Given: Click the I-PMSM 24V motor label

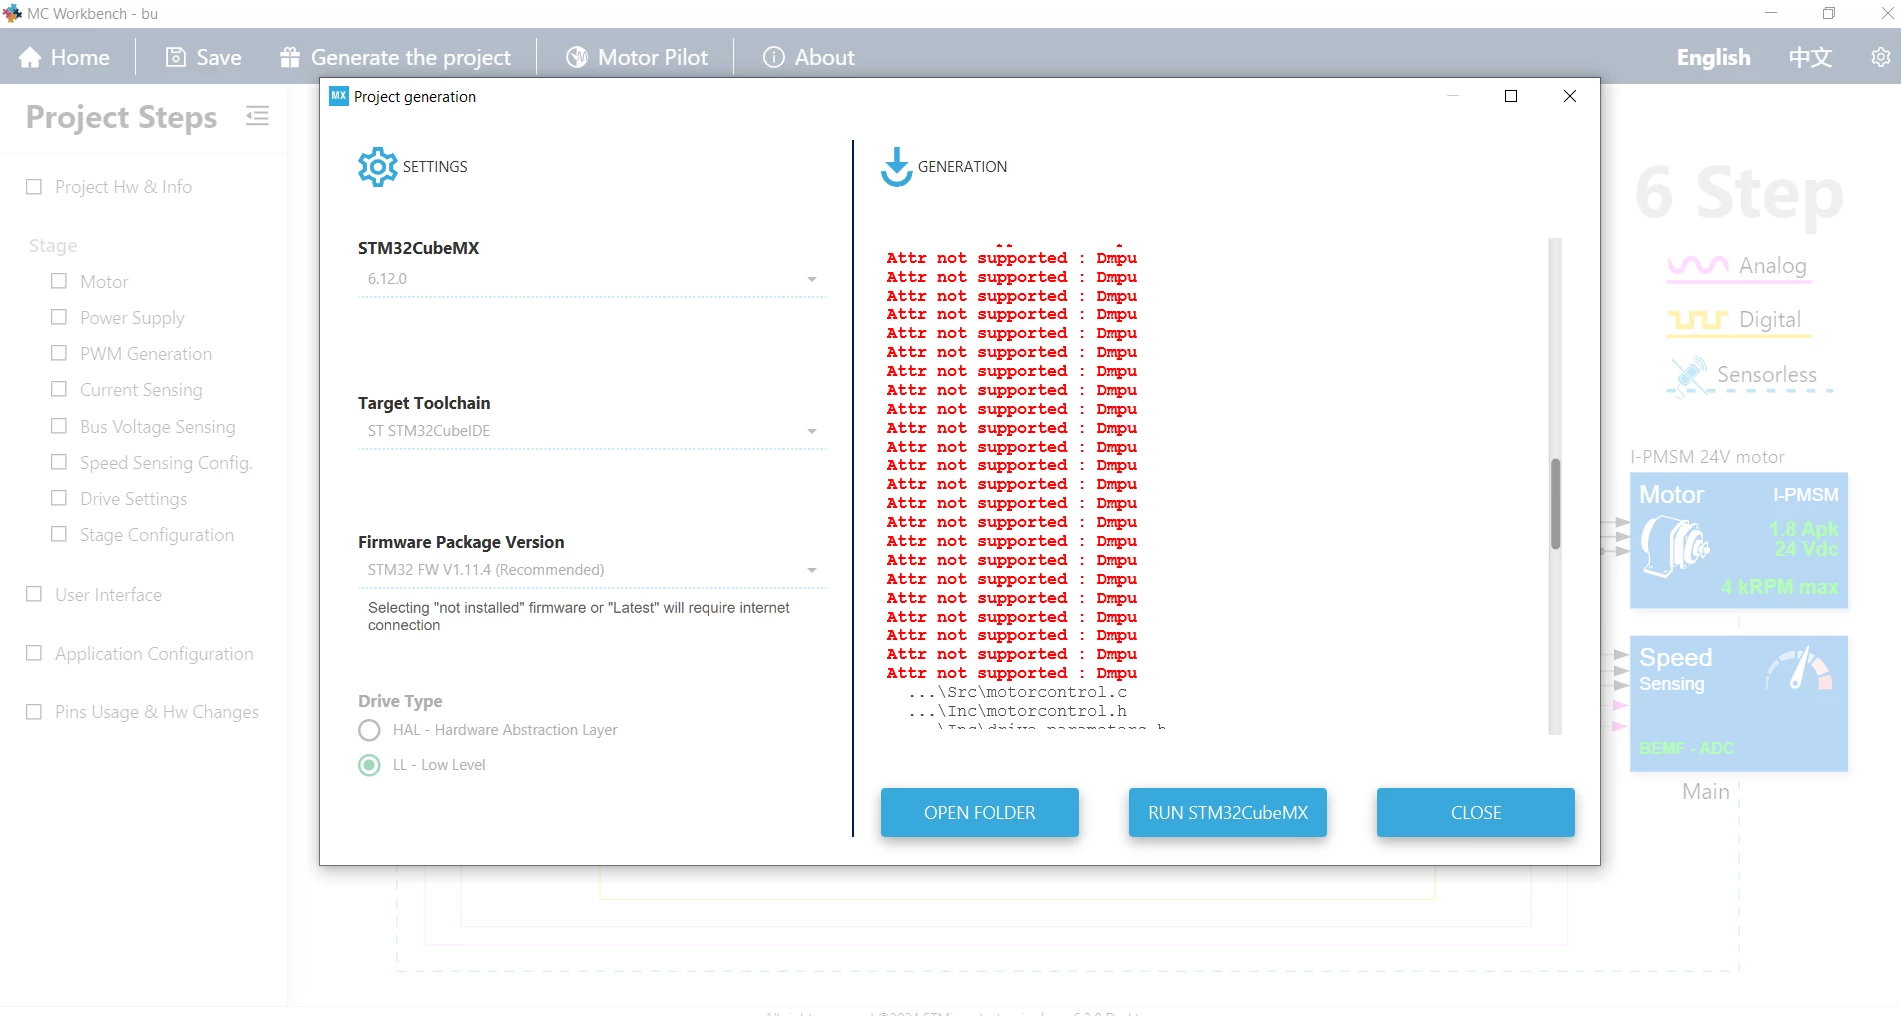Looking at the screenshot, I should pos(1707,457).
